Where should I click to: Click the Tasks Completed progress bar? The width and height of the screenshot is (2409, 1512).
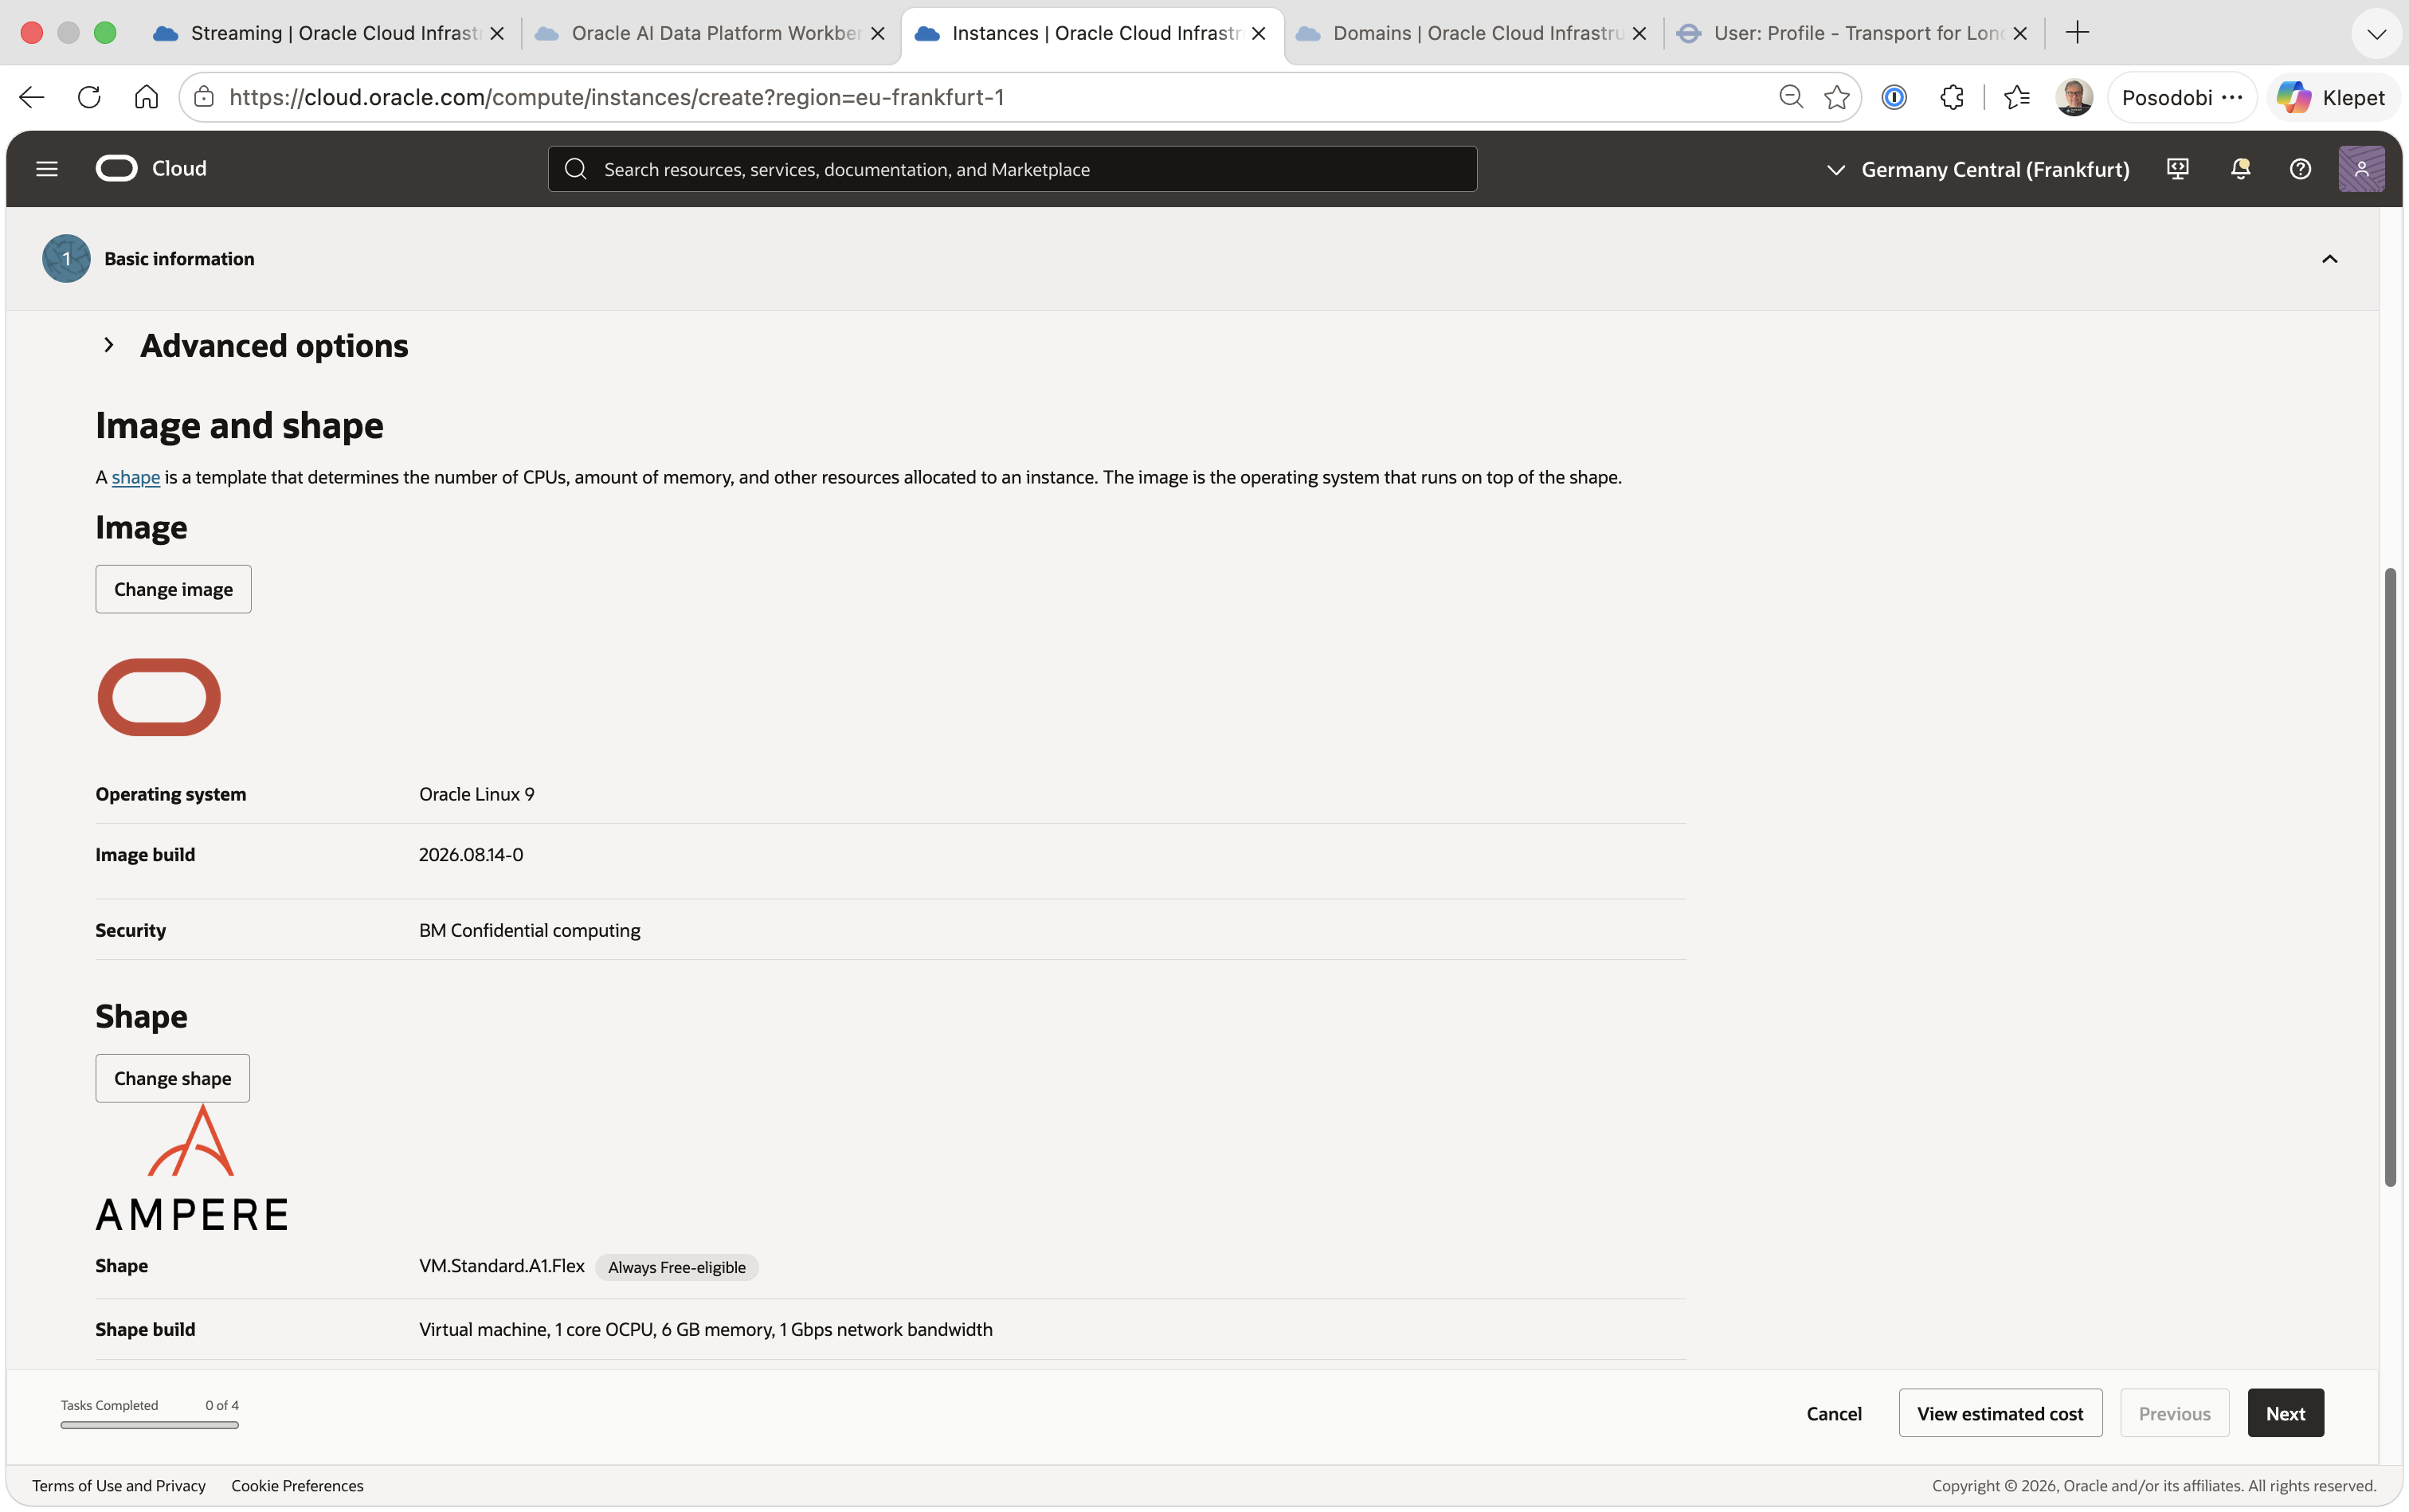pos(149,1425)
